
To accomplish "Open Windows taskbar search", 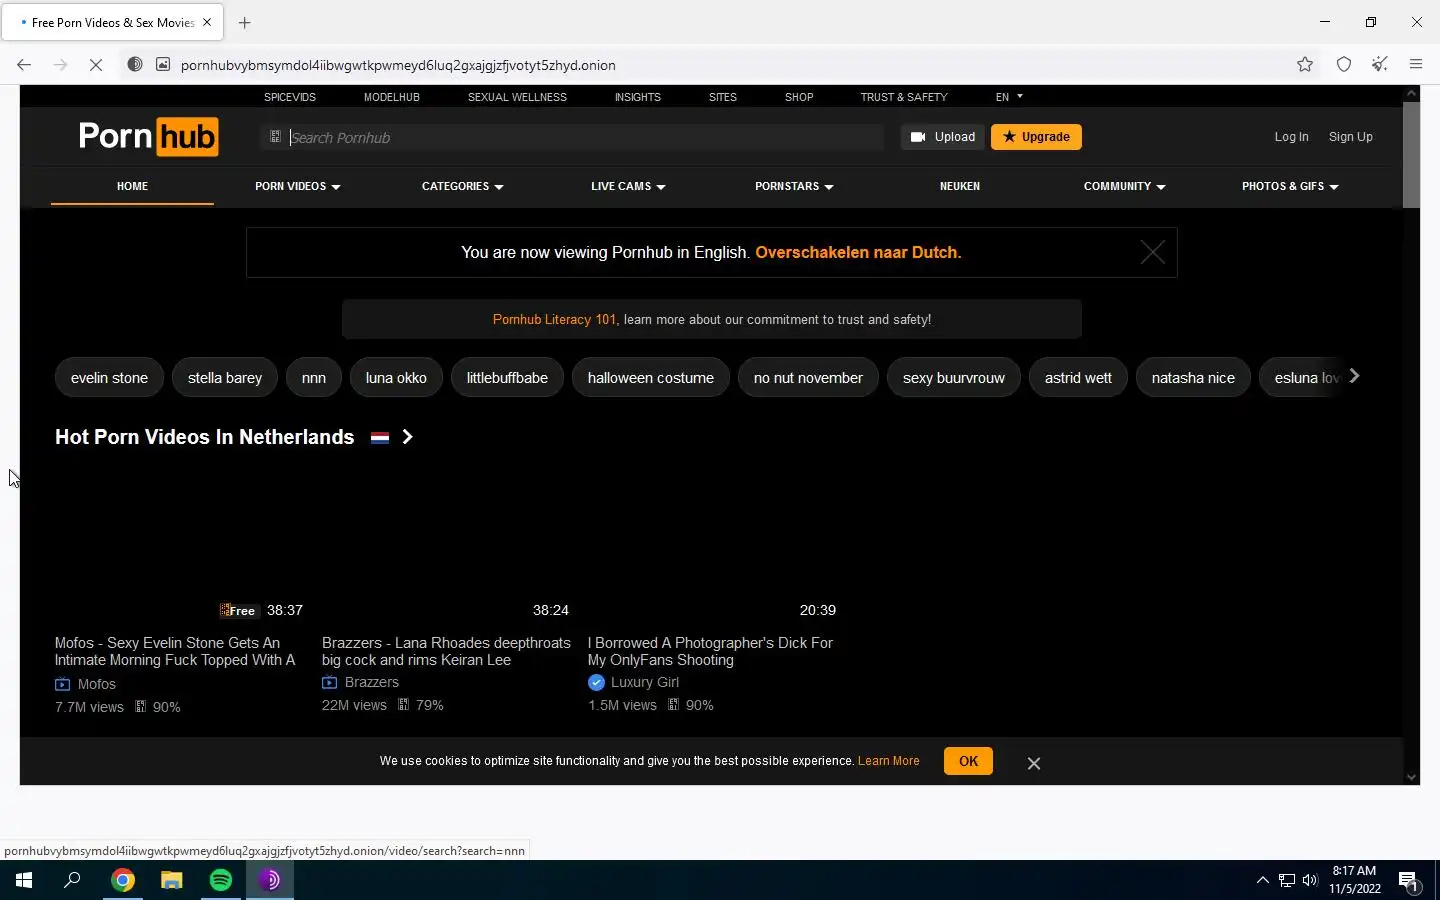I will [72, 880].
